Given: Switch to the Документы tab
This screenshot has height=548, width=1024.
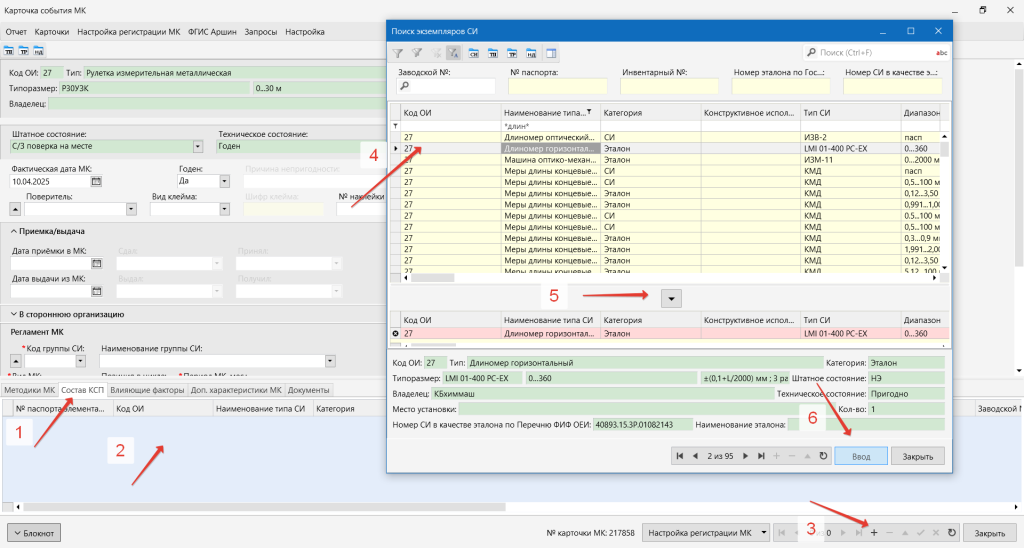Looking at the screenshot, I should pyautogui.click(x=308, y=390).
